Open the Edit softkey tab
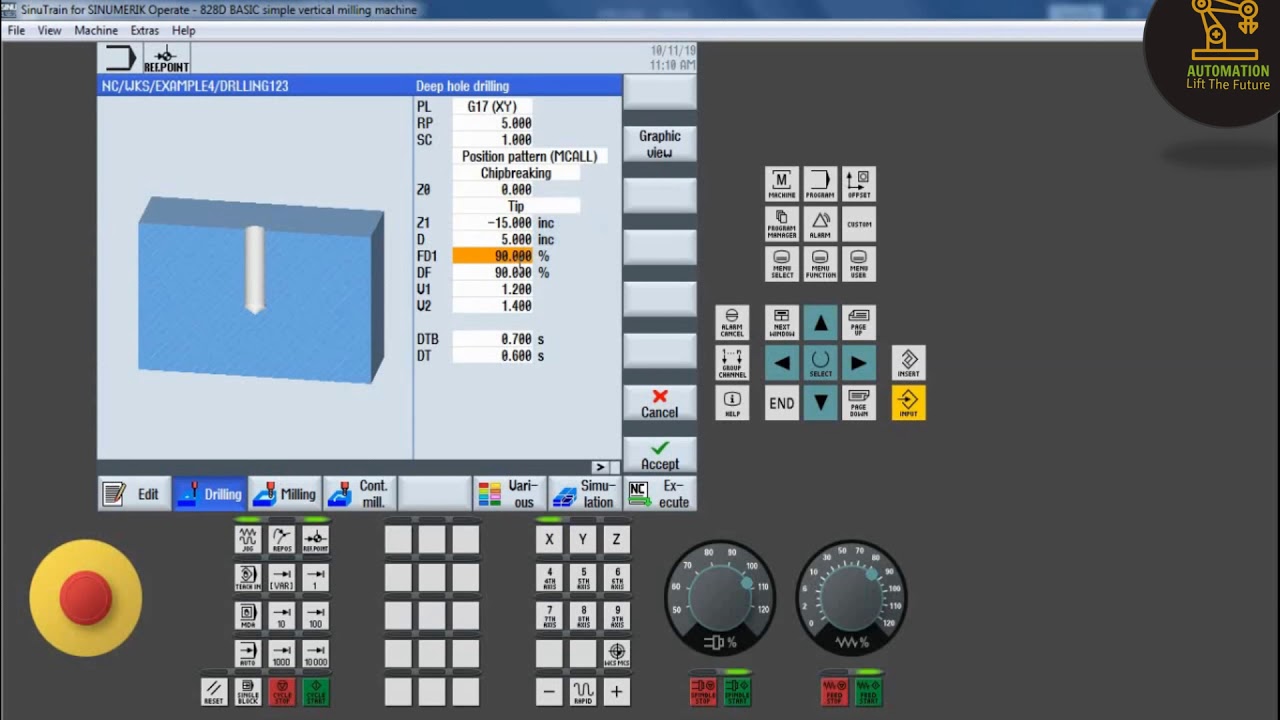Viewport: 1280px width, 720px height. (x=134, y=494)
